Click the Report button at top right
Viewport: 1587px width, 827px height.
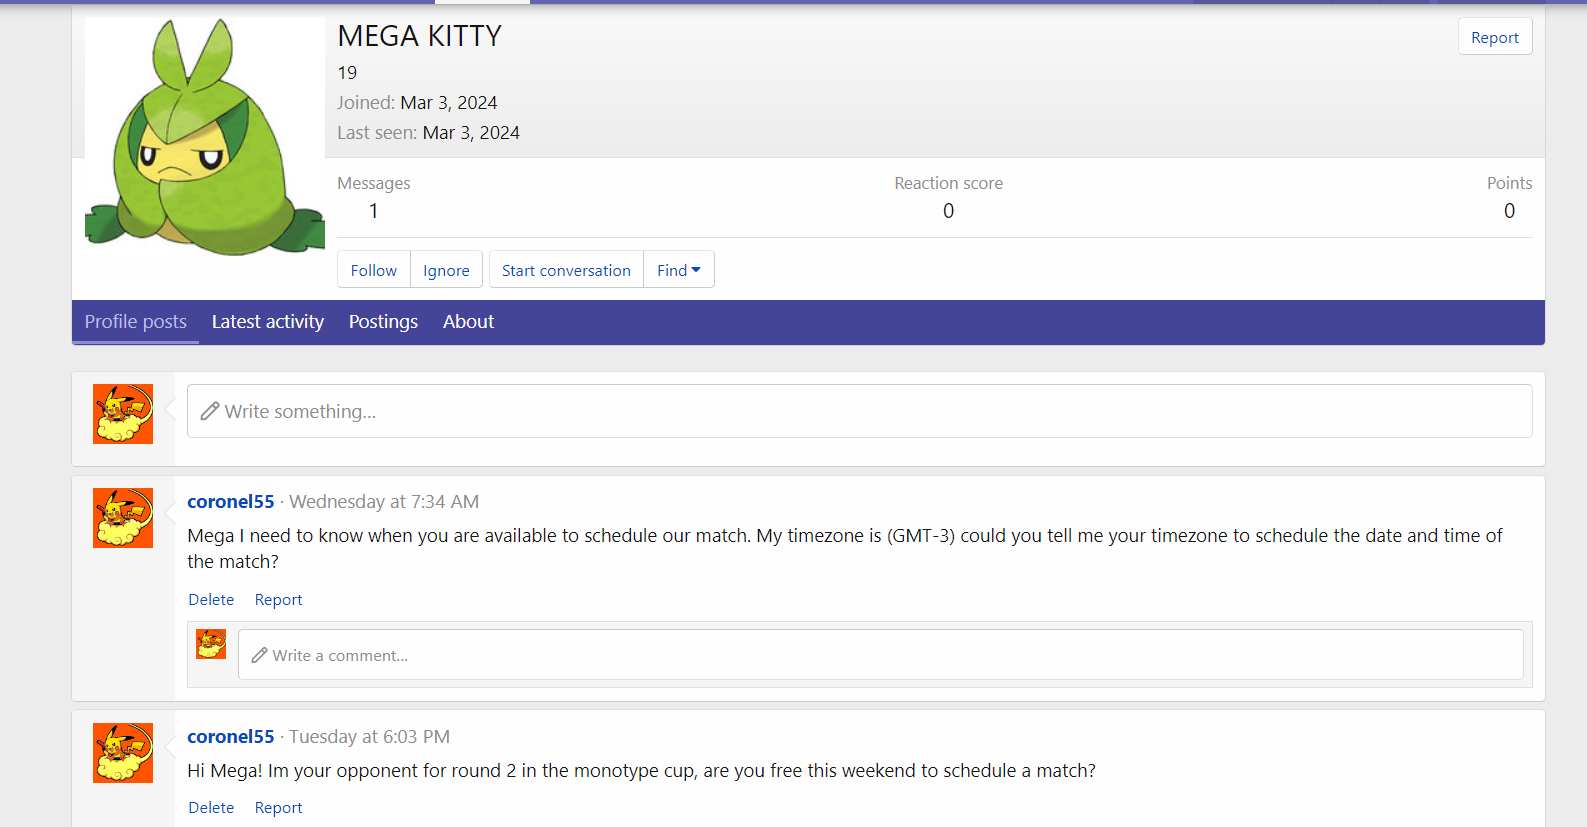[1494, 37]
